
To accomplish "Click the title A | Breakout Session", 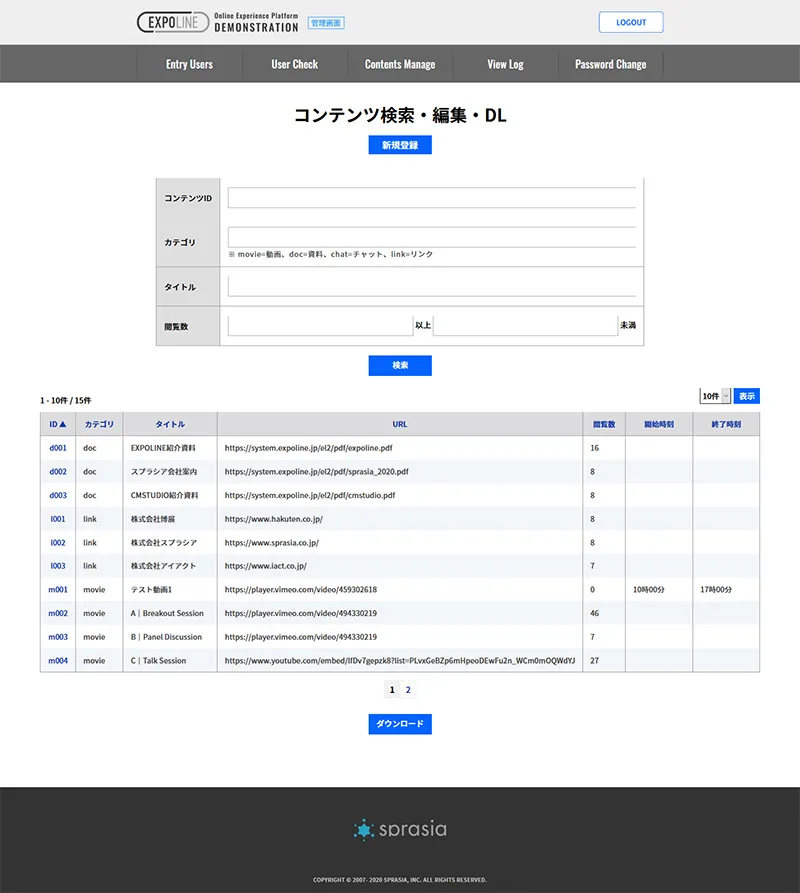I will 167,613.
